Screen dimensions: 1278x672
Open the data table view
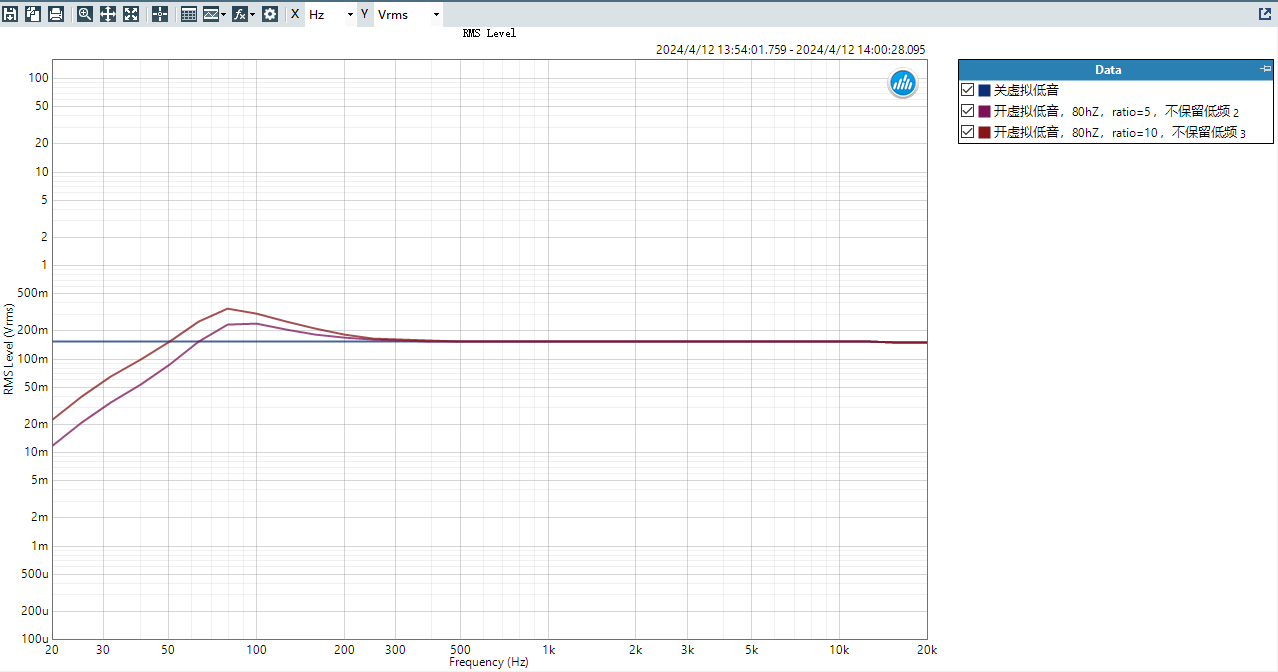(x=189, y=14)
